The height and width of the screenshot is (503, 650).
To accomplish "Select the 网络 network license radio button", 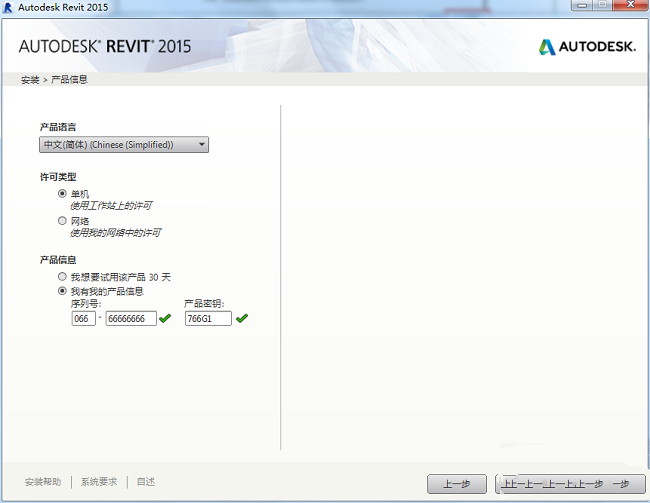I will point(62,221).
